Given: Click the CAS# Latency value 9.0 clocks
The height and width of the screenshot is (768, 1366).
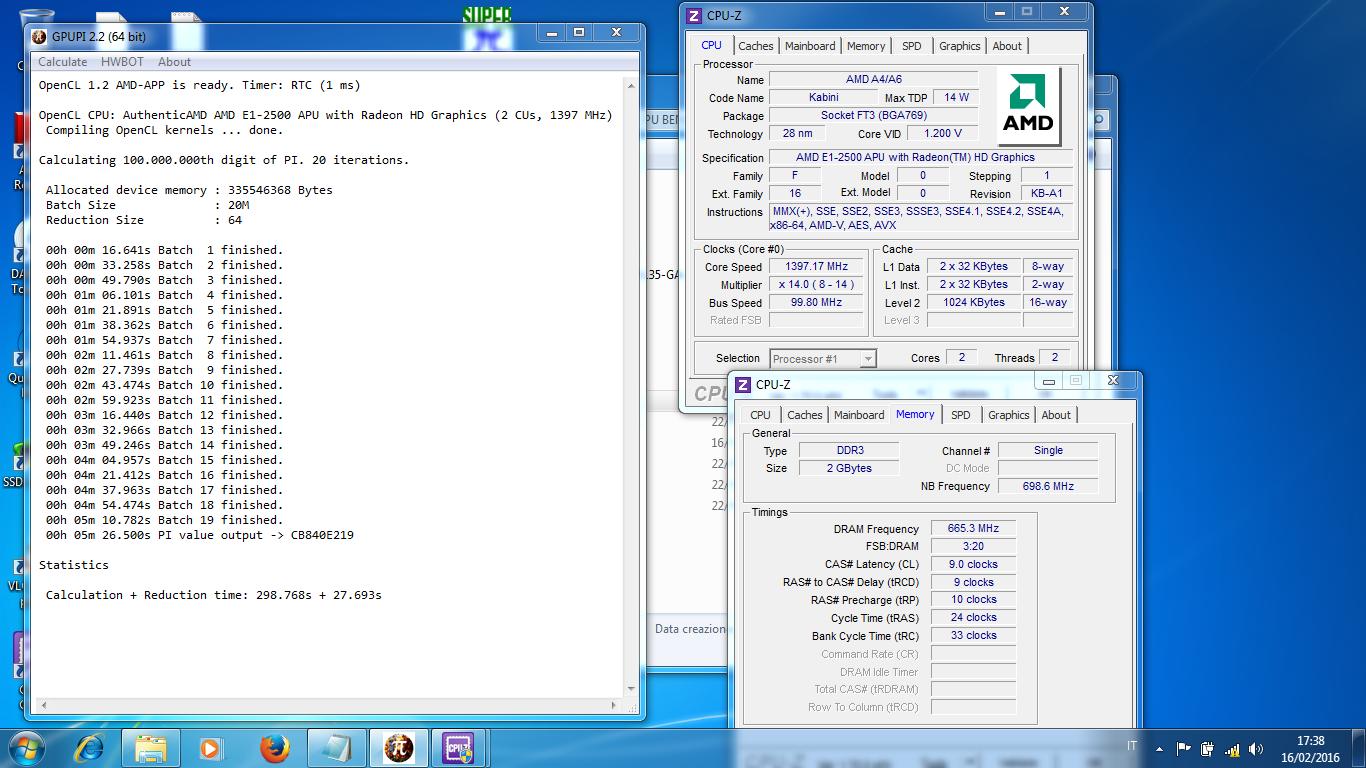Looking at the screenshot, I should 973,565.
